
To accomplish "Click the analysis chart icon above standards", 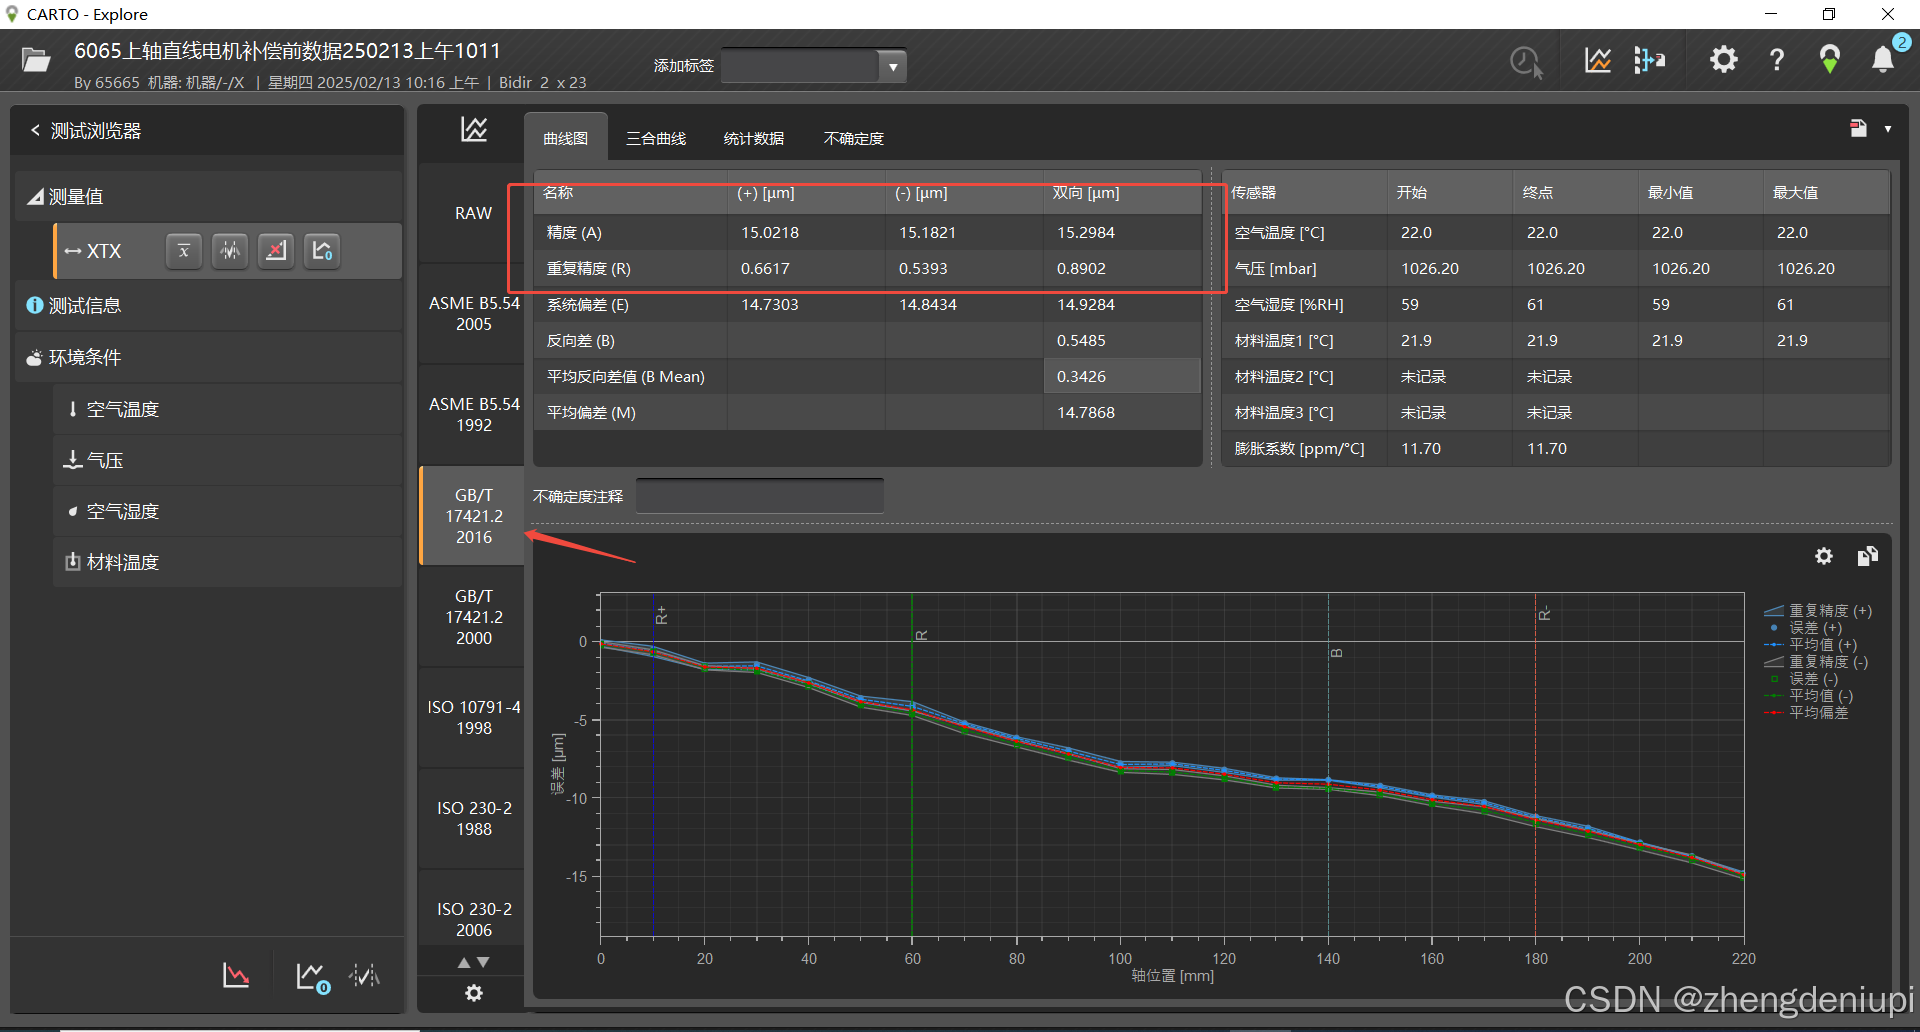I will [474, 129].
